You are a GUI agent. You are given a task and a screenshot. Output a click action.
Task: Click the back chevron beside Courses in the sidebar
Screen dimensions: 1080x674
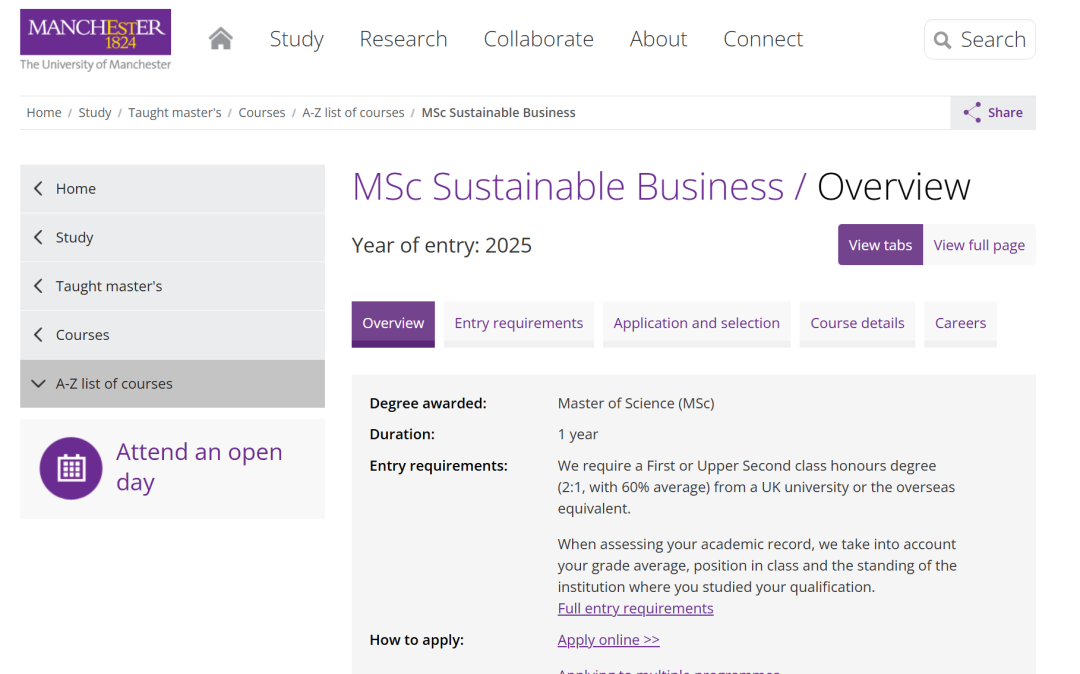point(39,335)
